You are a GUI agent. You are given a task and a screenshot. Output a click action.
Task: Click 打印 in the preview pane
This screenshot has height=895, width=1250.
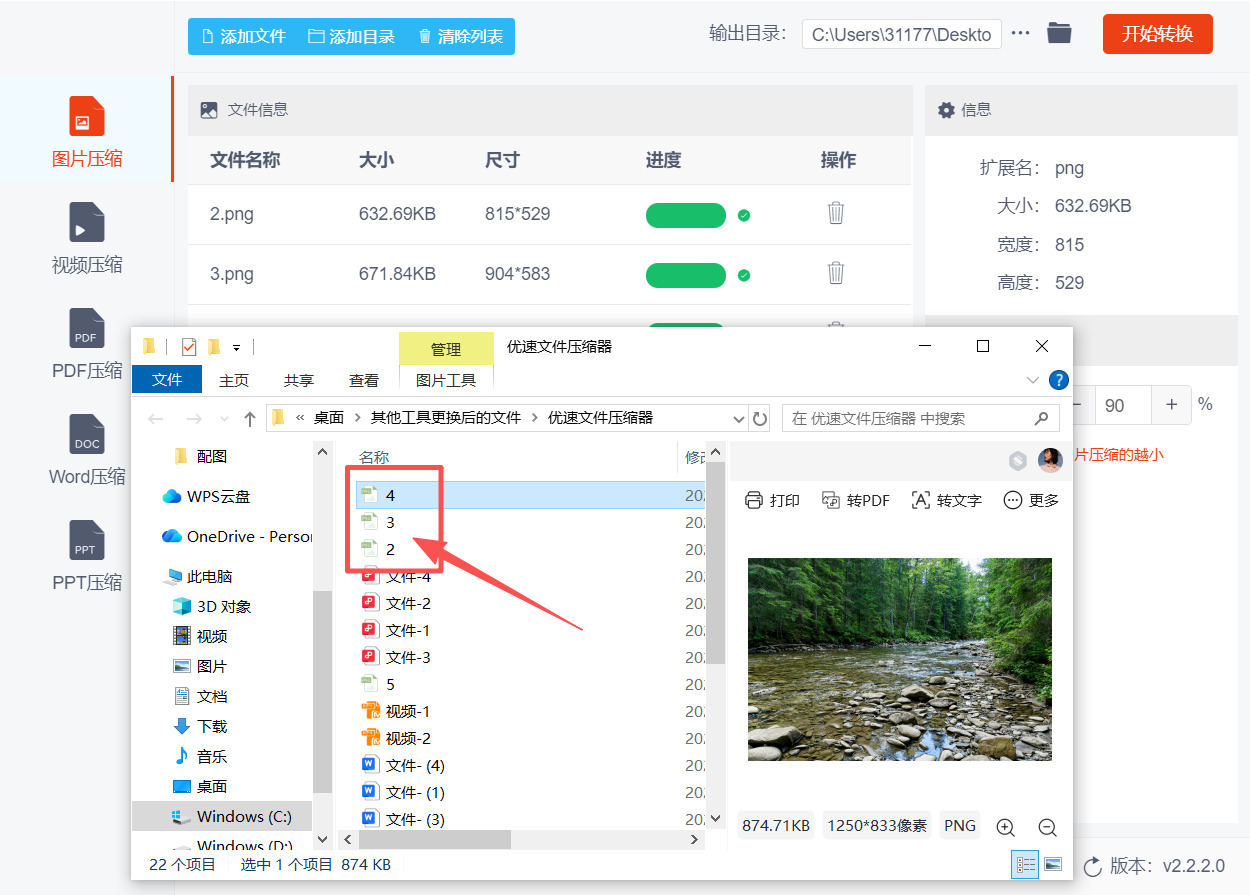pyautogui.click(x=772, y=500)
